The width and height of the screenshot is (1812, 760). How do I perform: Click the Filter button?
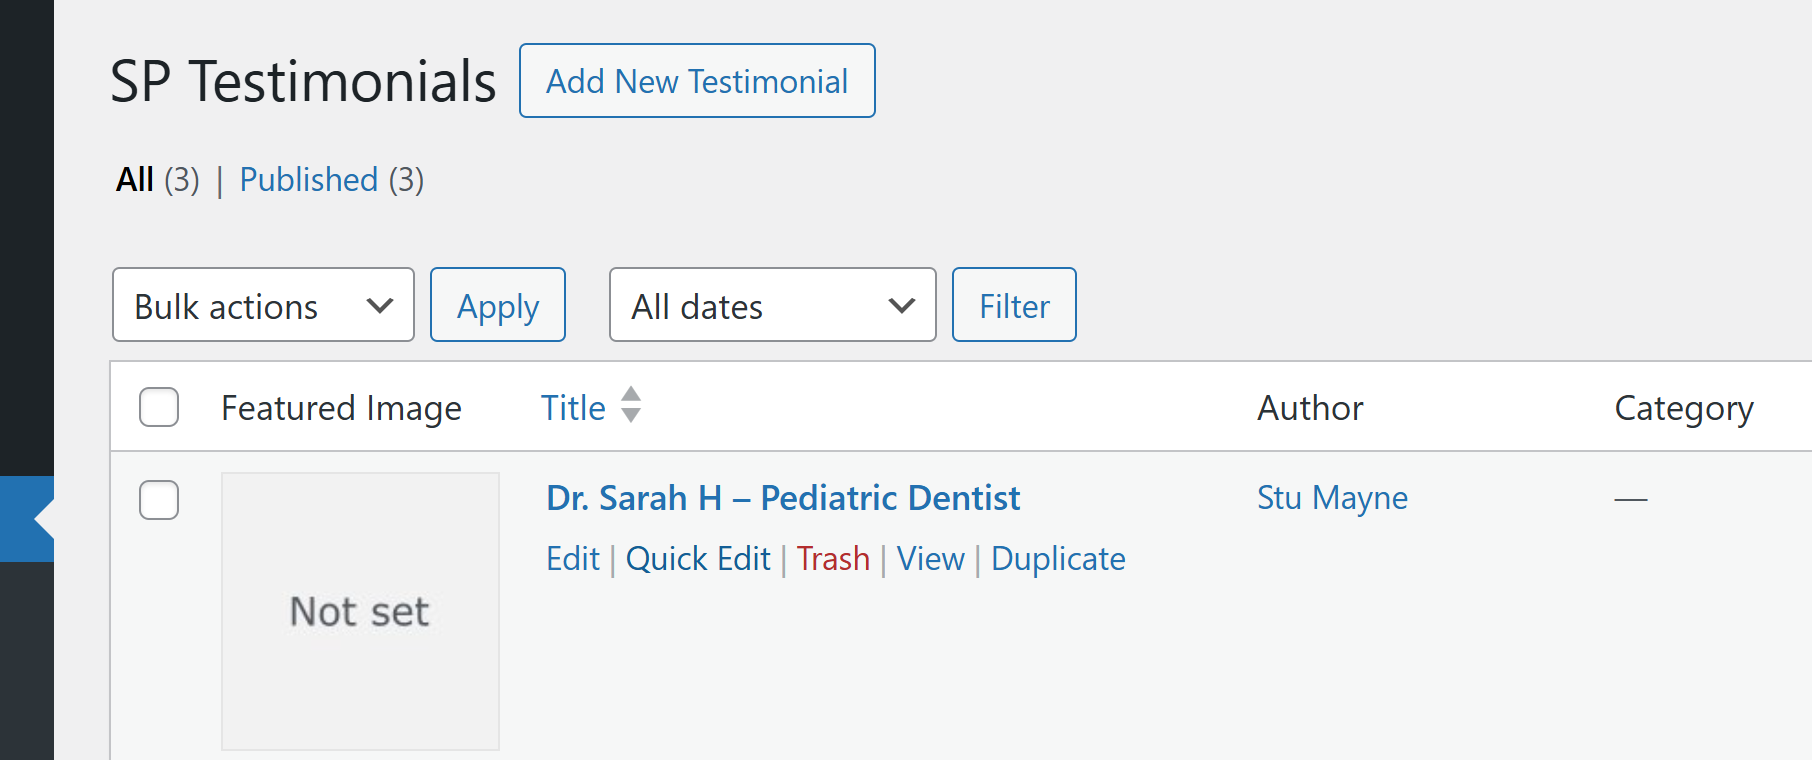[x=1014, y=305]
